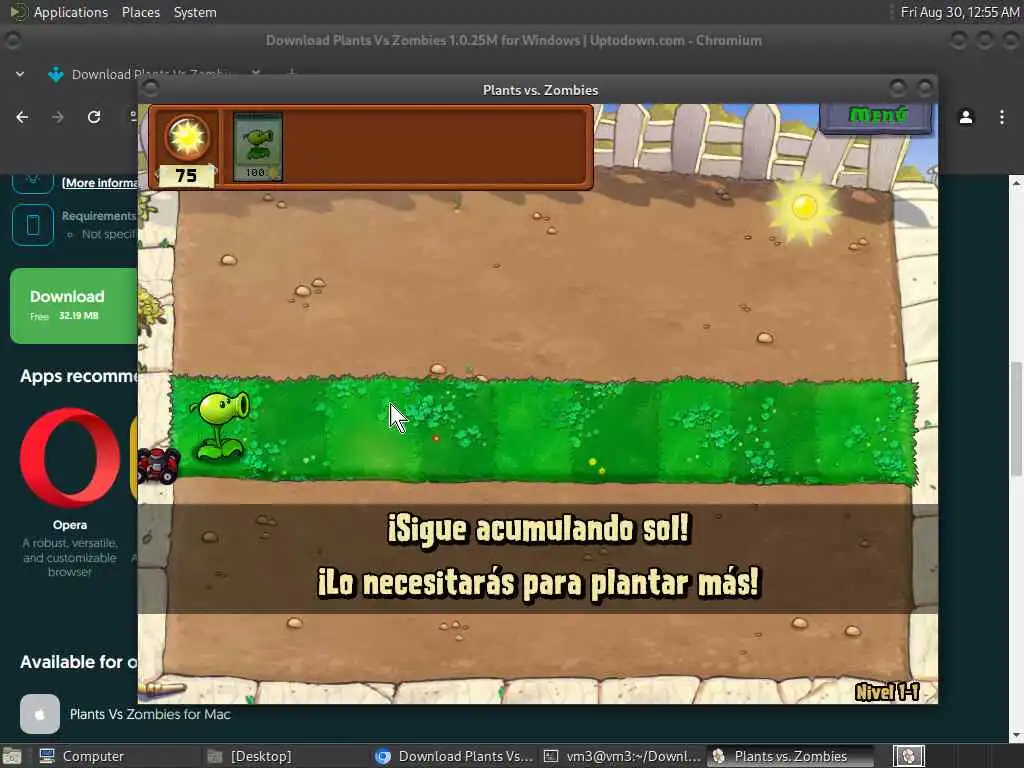Click the Opera app icon
This screenshot has height=768, width=1024.
coord(70,458)
